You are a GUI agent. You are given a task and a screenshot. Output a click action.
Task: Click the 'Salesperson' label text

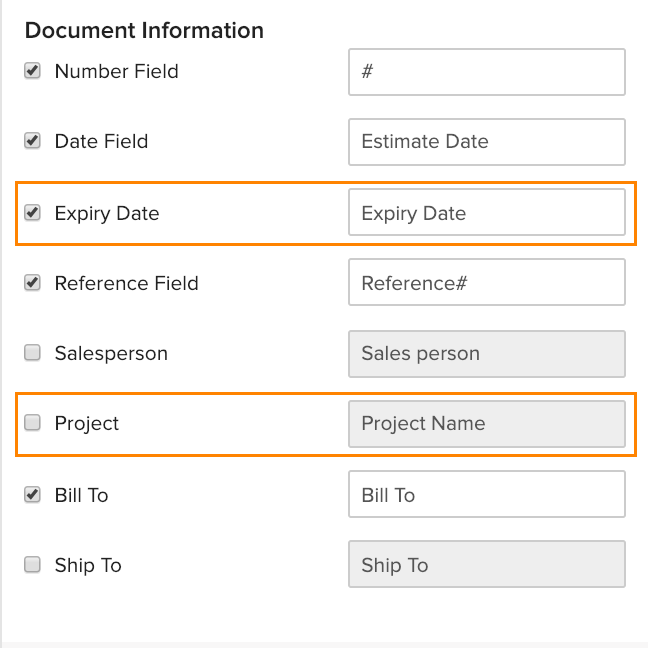111,353
